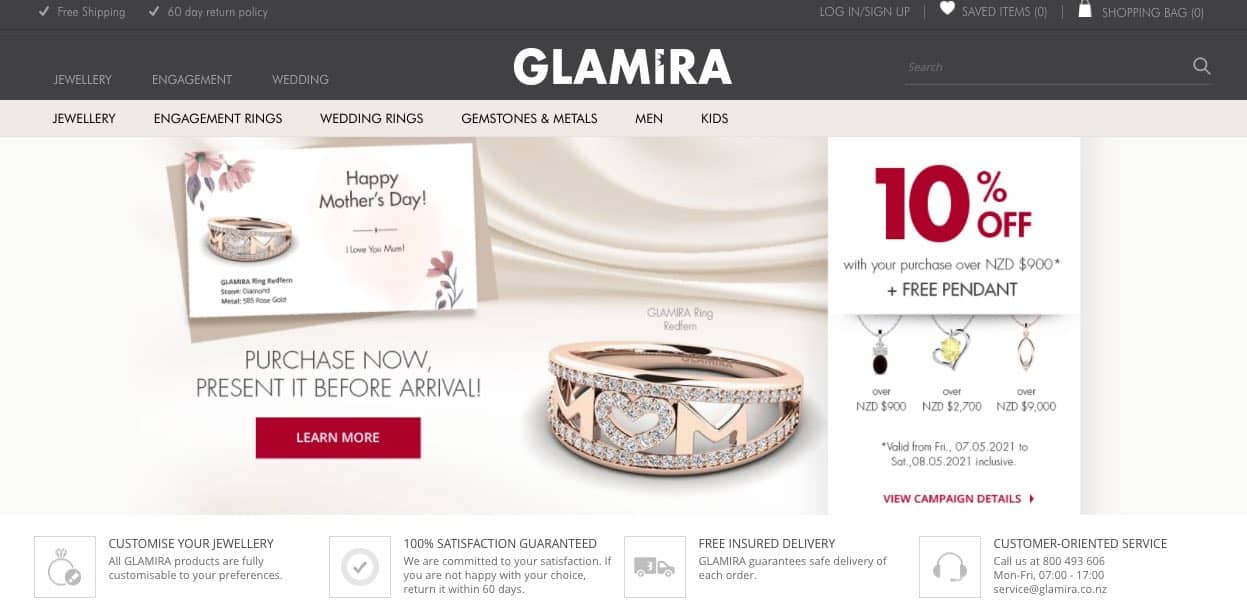Click the customise jewellery ring icon
1247x613 pixels.
tap(65, 567)
